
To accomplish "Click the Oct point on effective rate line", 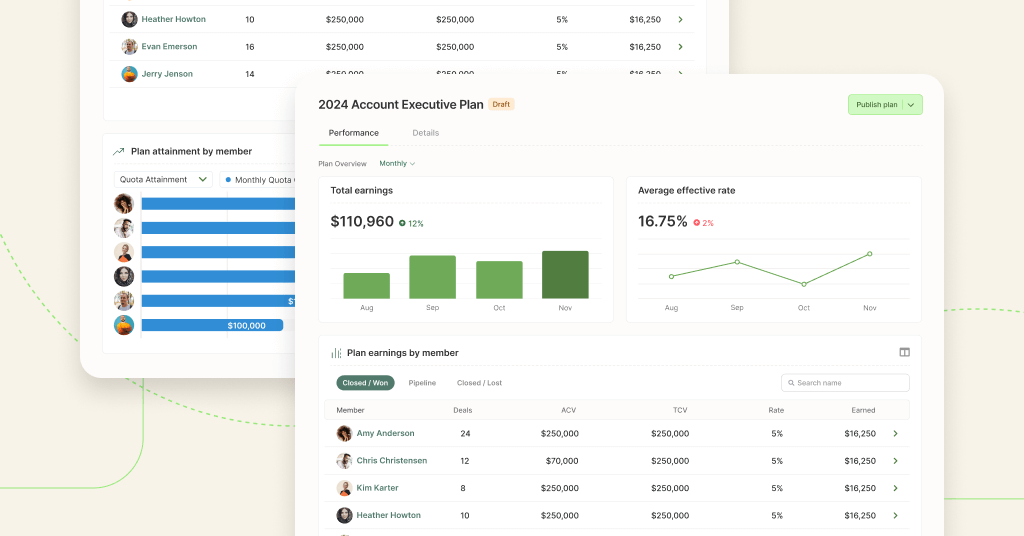I will pyautogui.click(x=804, y=285).
